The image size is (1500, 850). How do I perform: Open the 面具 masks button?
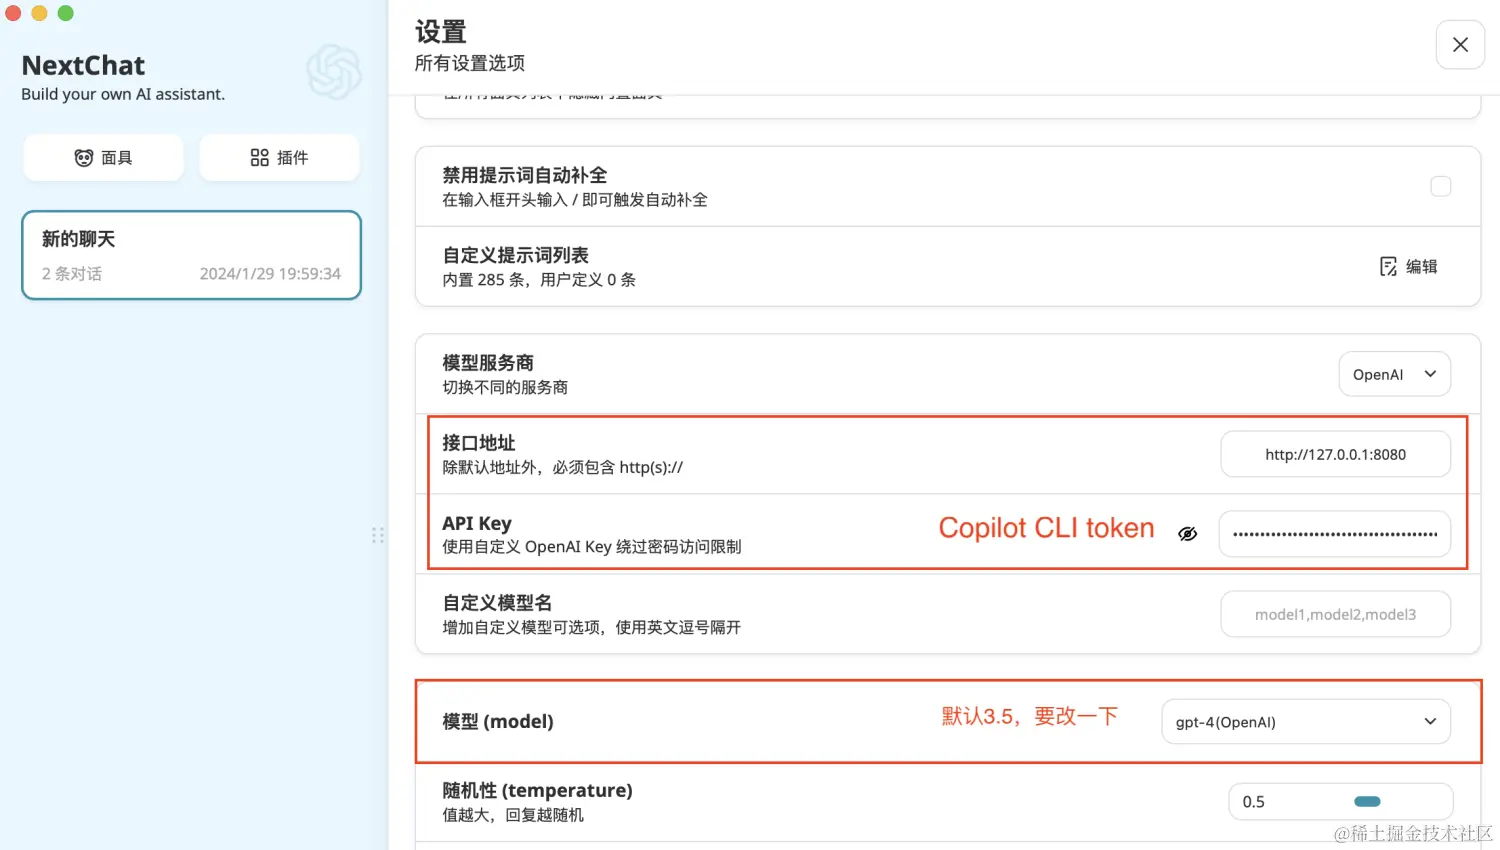(x=104, y=158)
